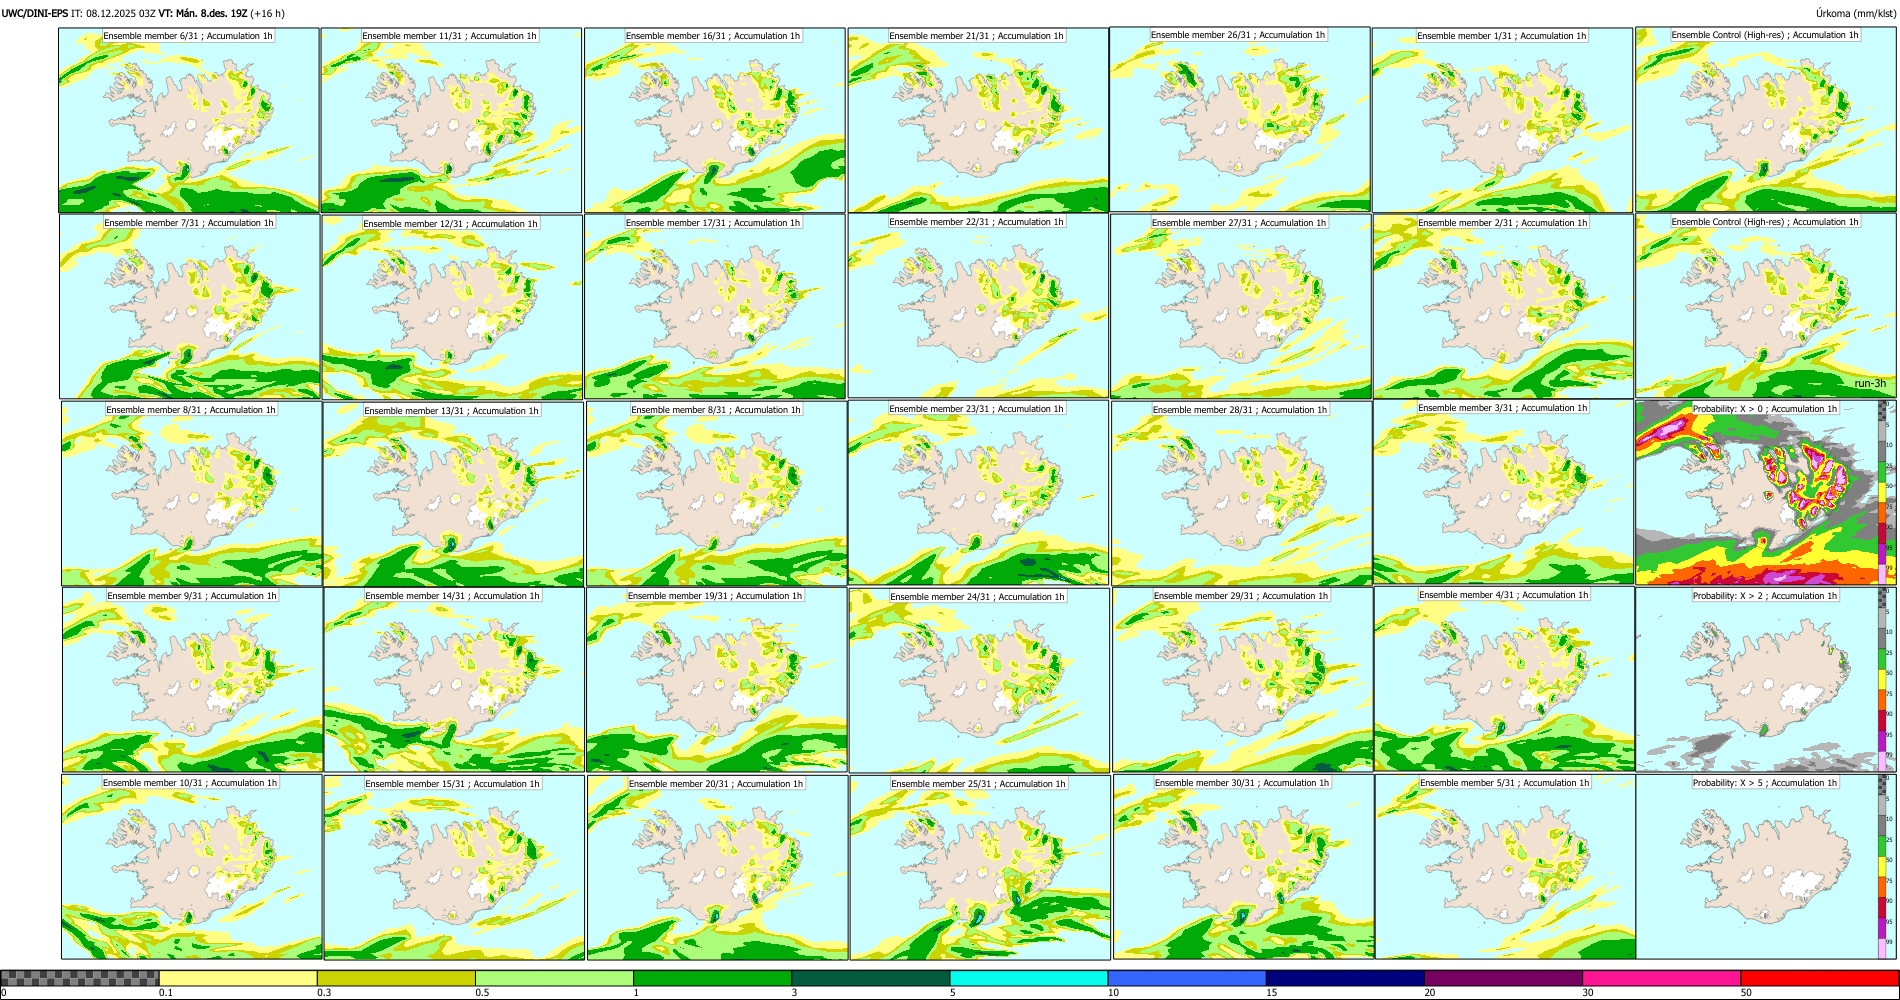The image size is (1900, 1000).
Task: Click the Ensemble member 2/31 map
Action: 1503,306
